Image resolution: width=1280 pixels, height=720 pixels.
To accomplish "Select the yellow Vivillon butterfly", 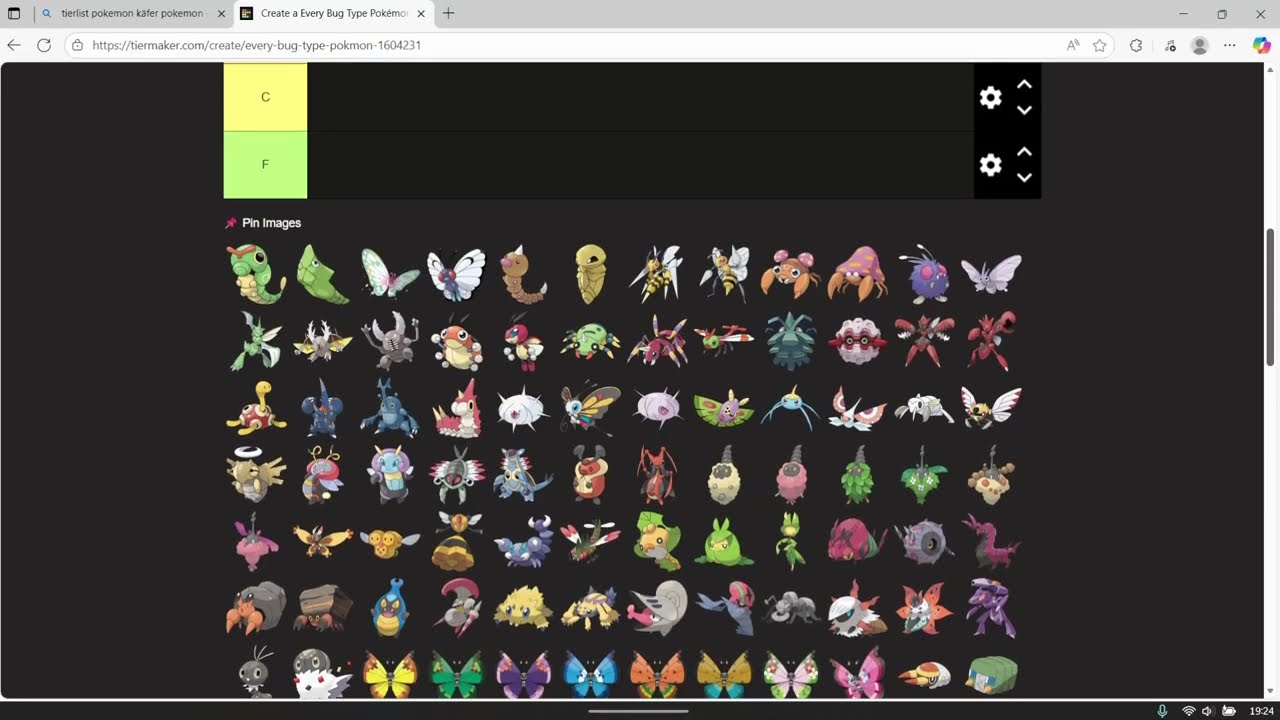I will (x=390, y=674).
